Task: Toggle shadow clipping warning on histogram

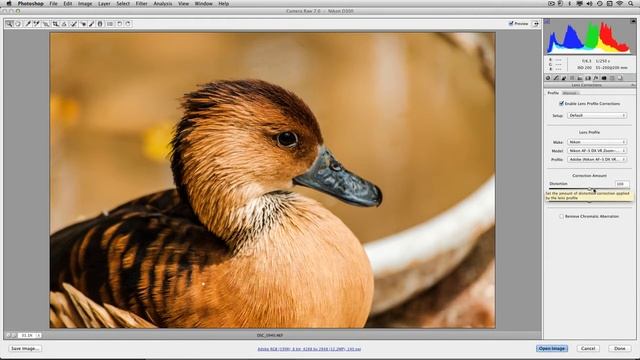Action: tap(547, 21)
